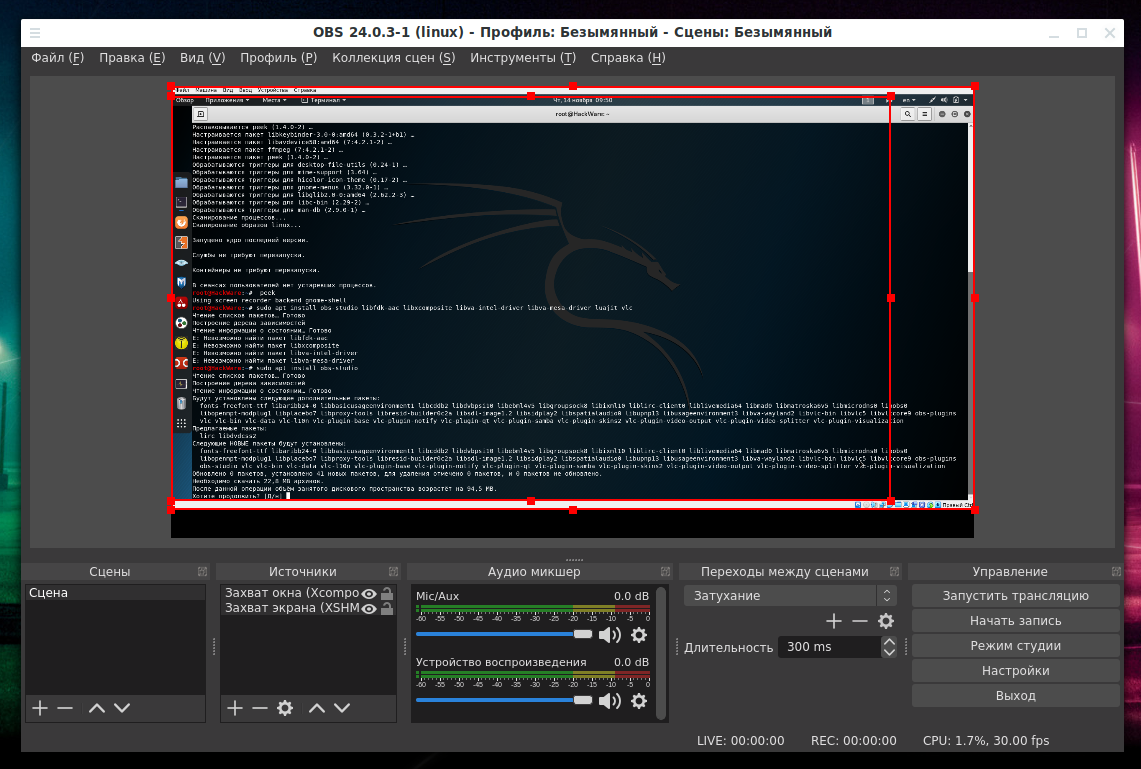The width and height of the screenshot is (1141, 769).
Task: Move selected scene down in the list
Action: coord(122,708)
